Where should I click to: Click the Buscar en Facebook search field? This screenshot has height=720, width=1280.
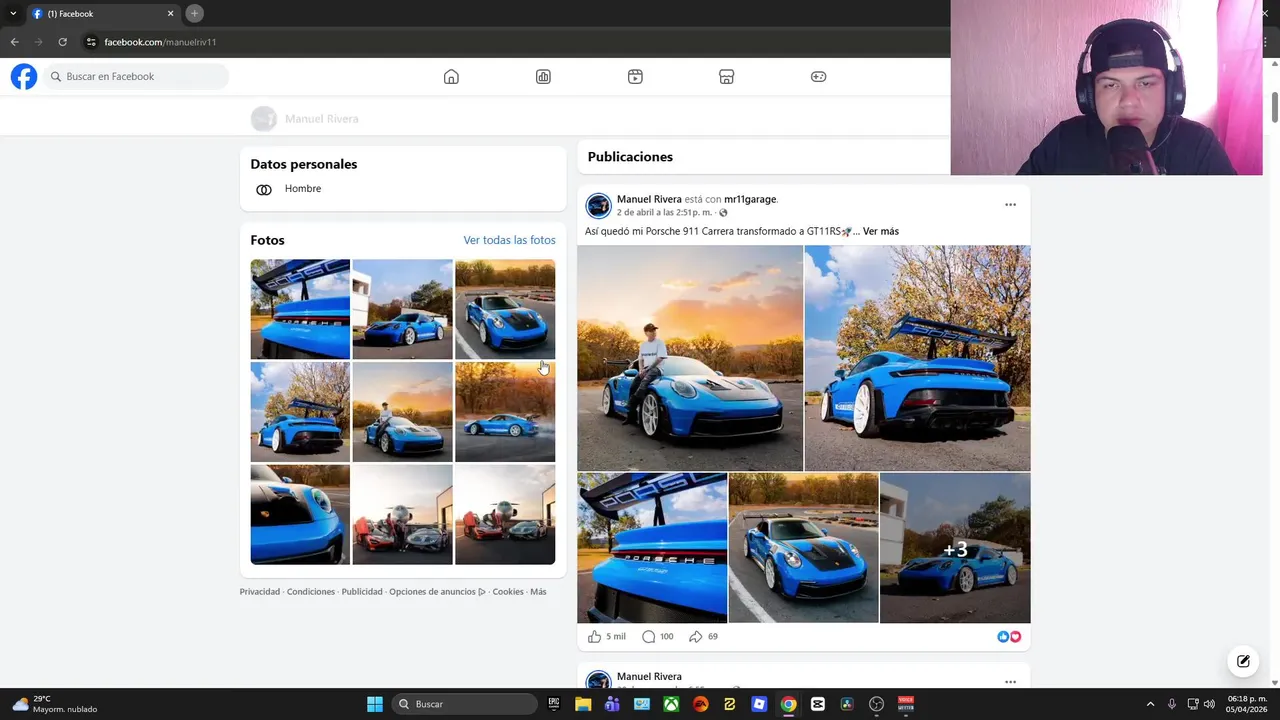pyautogui.click(x=135, y=76)
